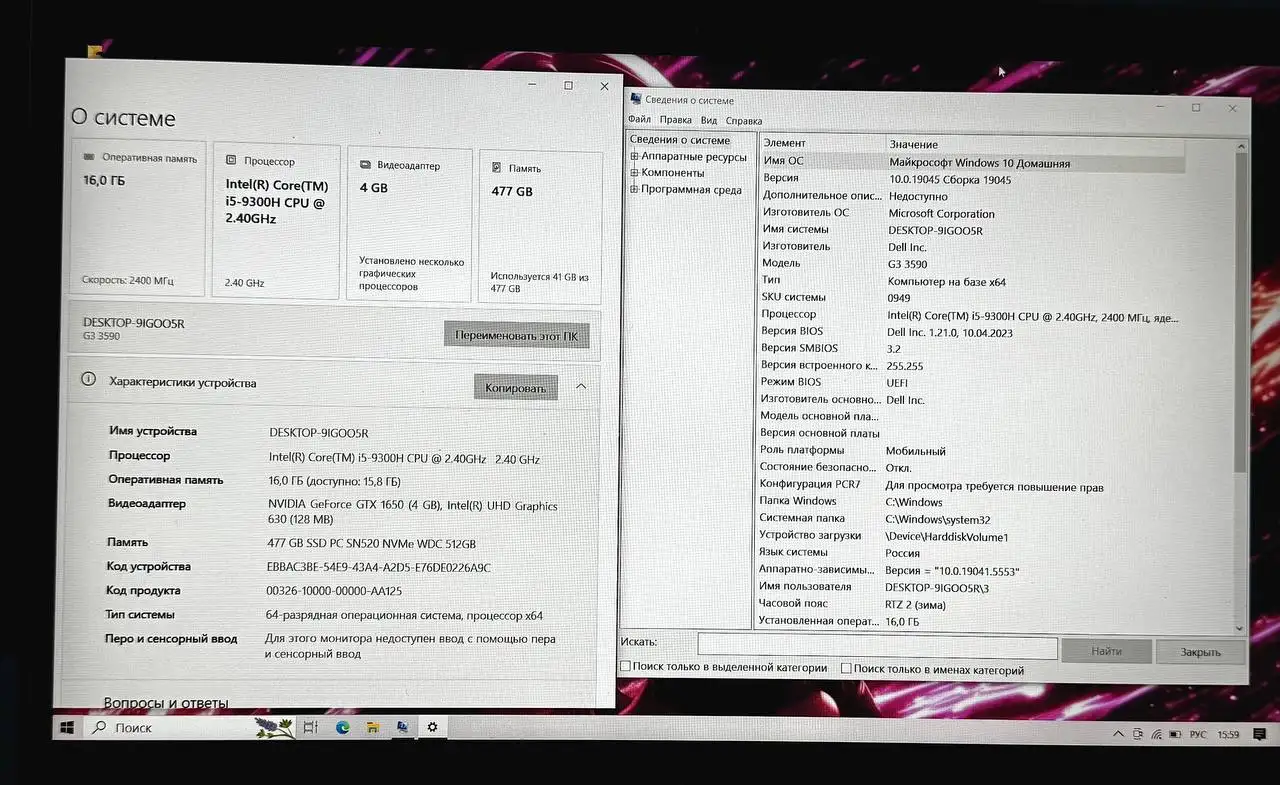Click the О системе page heading
Screen dimensions: 1280x785
coord(123,118)
